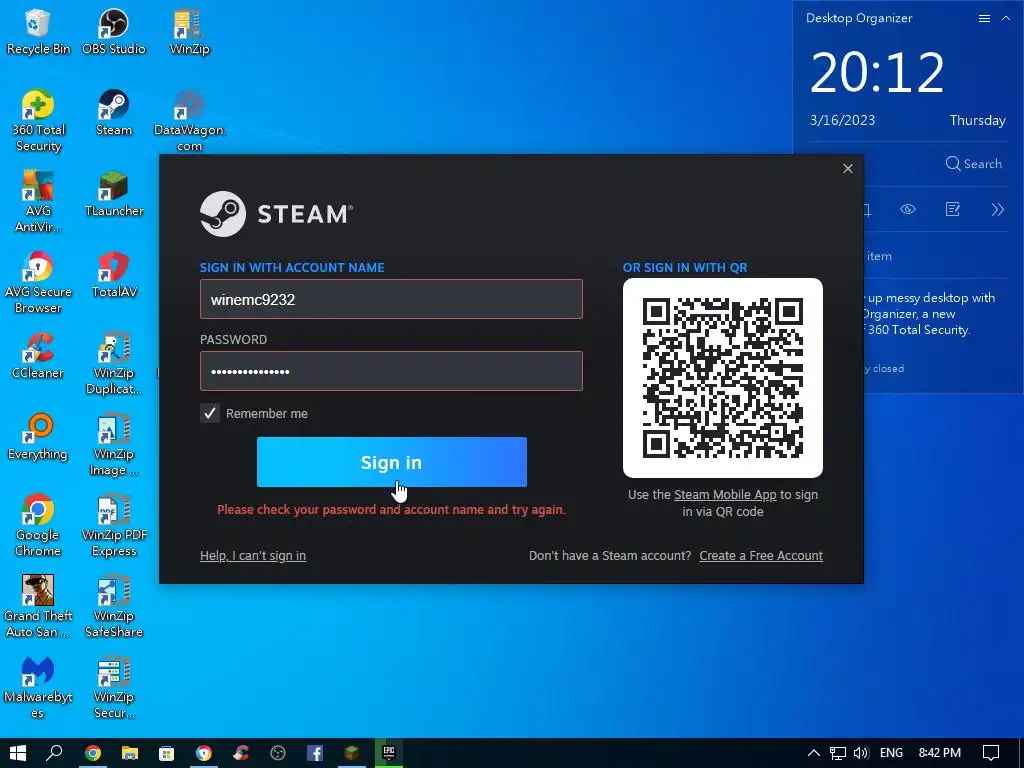Open the Minecraft block taskbar icon
1024x768 pixels.
352,753
